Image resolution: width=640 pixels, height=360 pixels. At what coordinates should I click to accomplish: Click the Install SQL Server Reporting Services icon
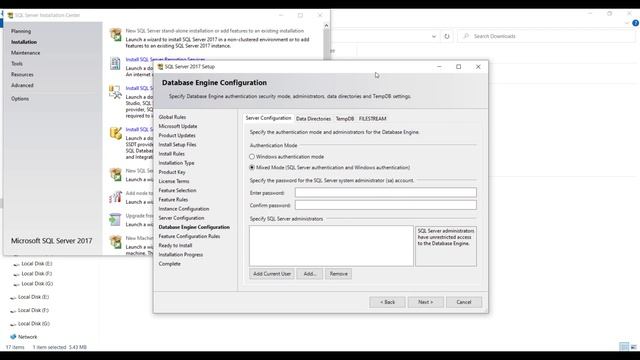(115, 63)
